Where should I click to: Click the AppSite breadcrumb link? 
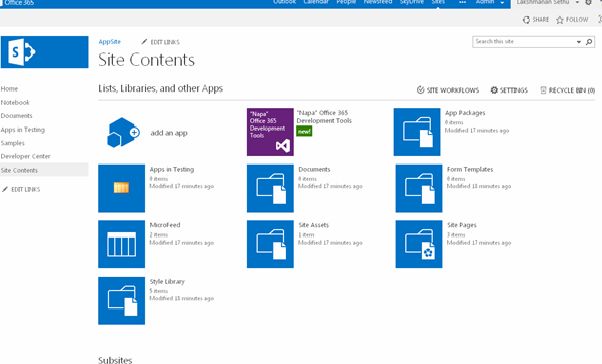(109, 41)
